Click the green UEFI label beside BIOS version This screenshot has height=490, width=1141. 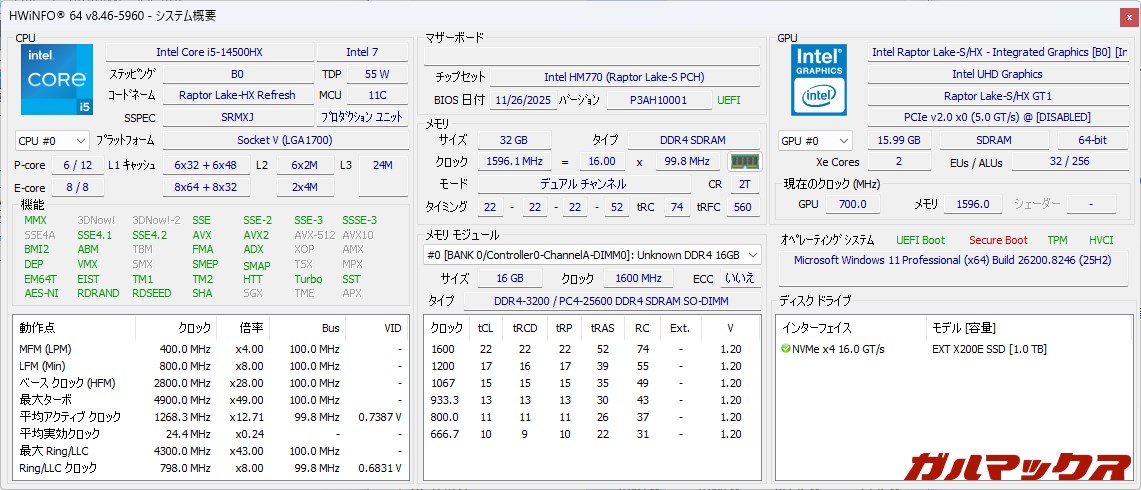point(729,100)
